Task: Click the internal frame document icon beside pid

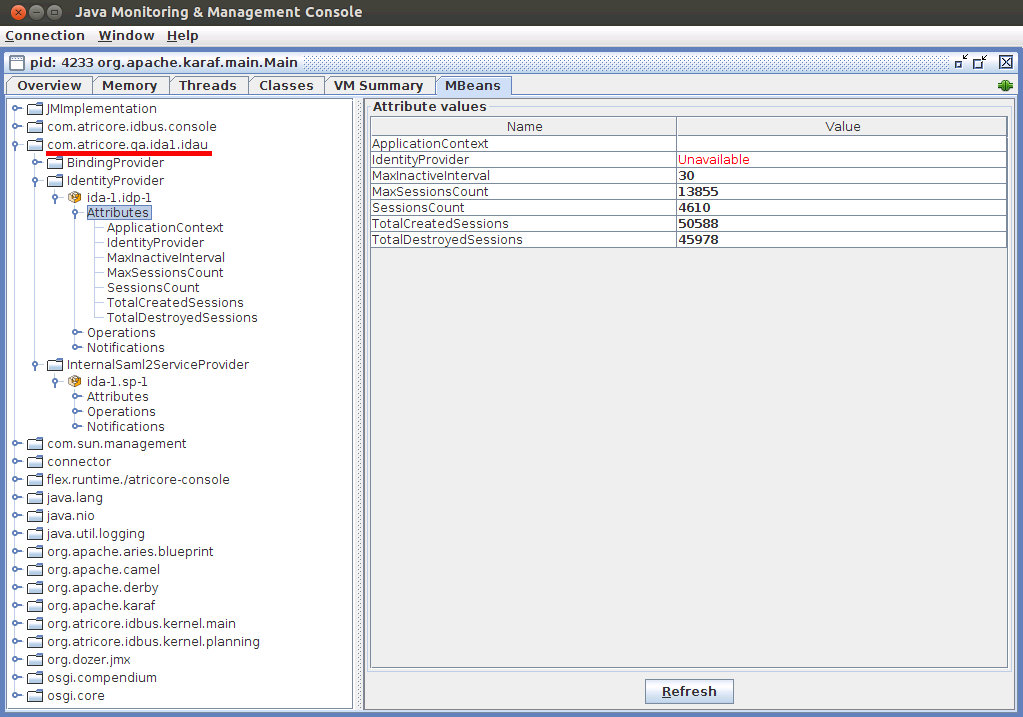Action: click(17, 63)
